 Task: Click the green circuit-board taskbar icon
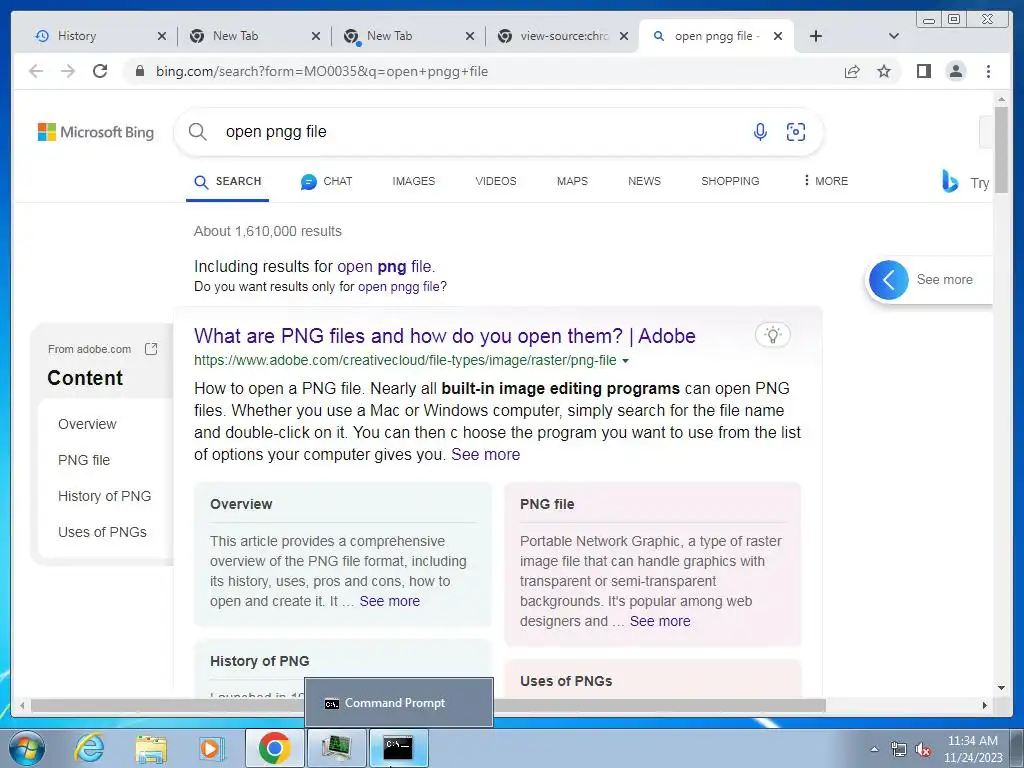point(336,748)
